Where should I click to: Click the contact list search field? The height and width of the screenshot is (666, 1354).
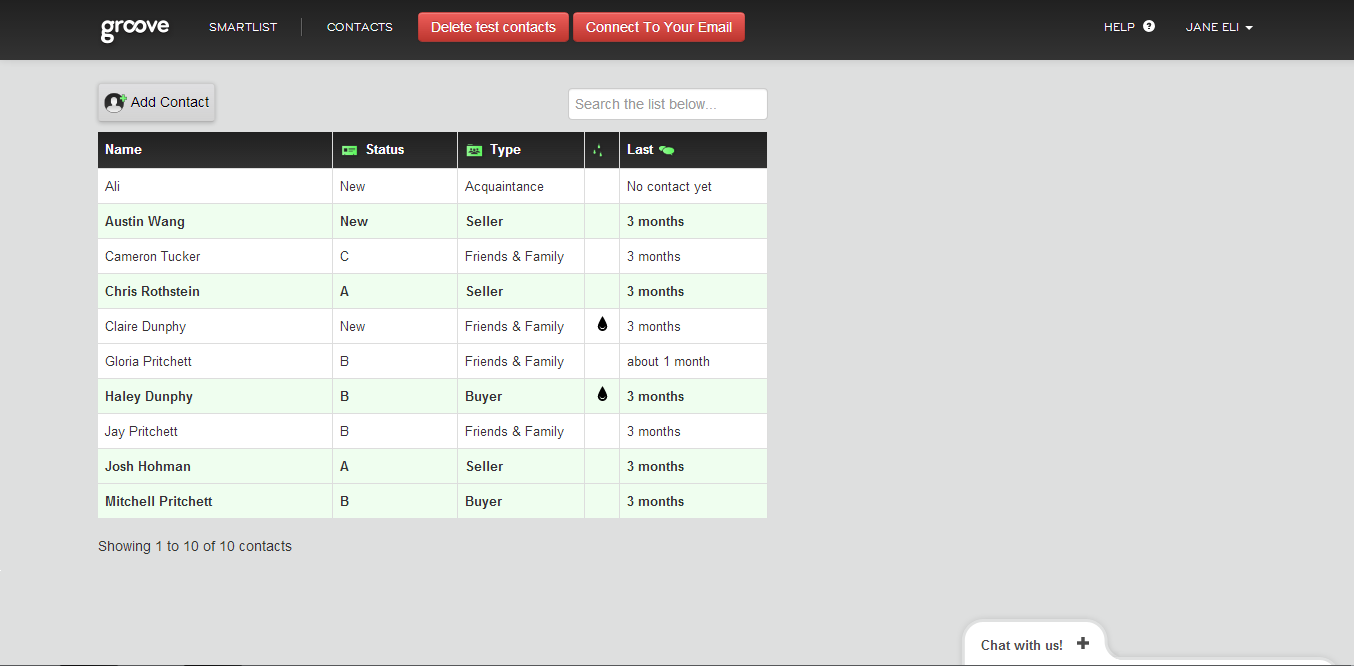pos(667,104)
